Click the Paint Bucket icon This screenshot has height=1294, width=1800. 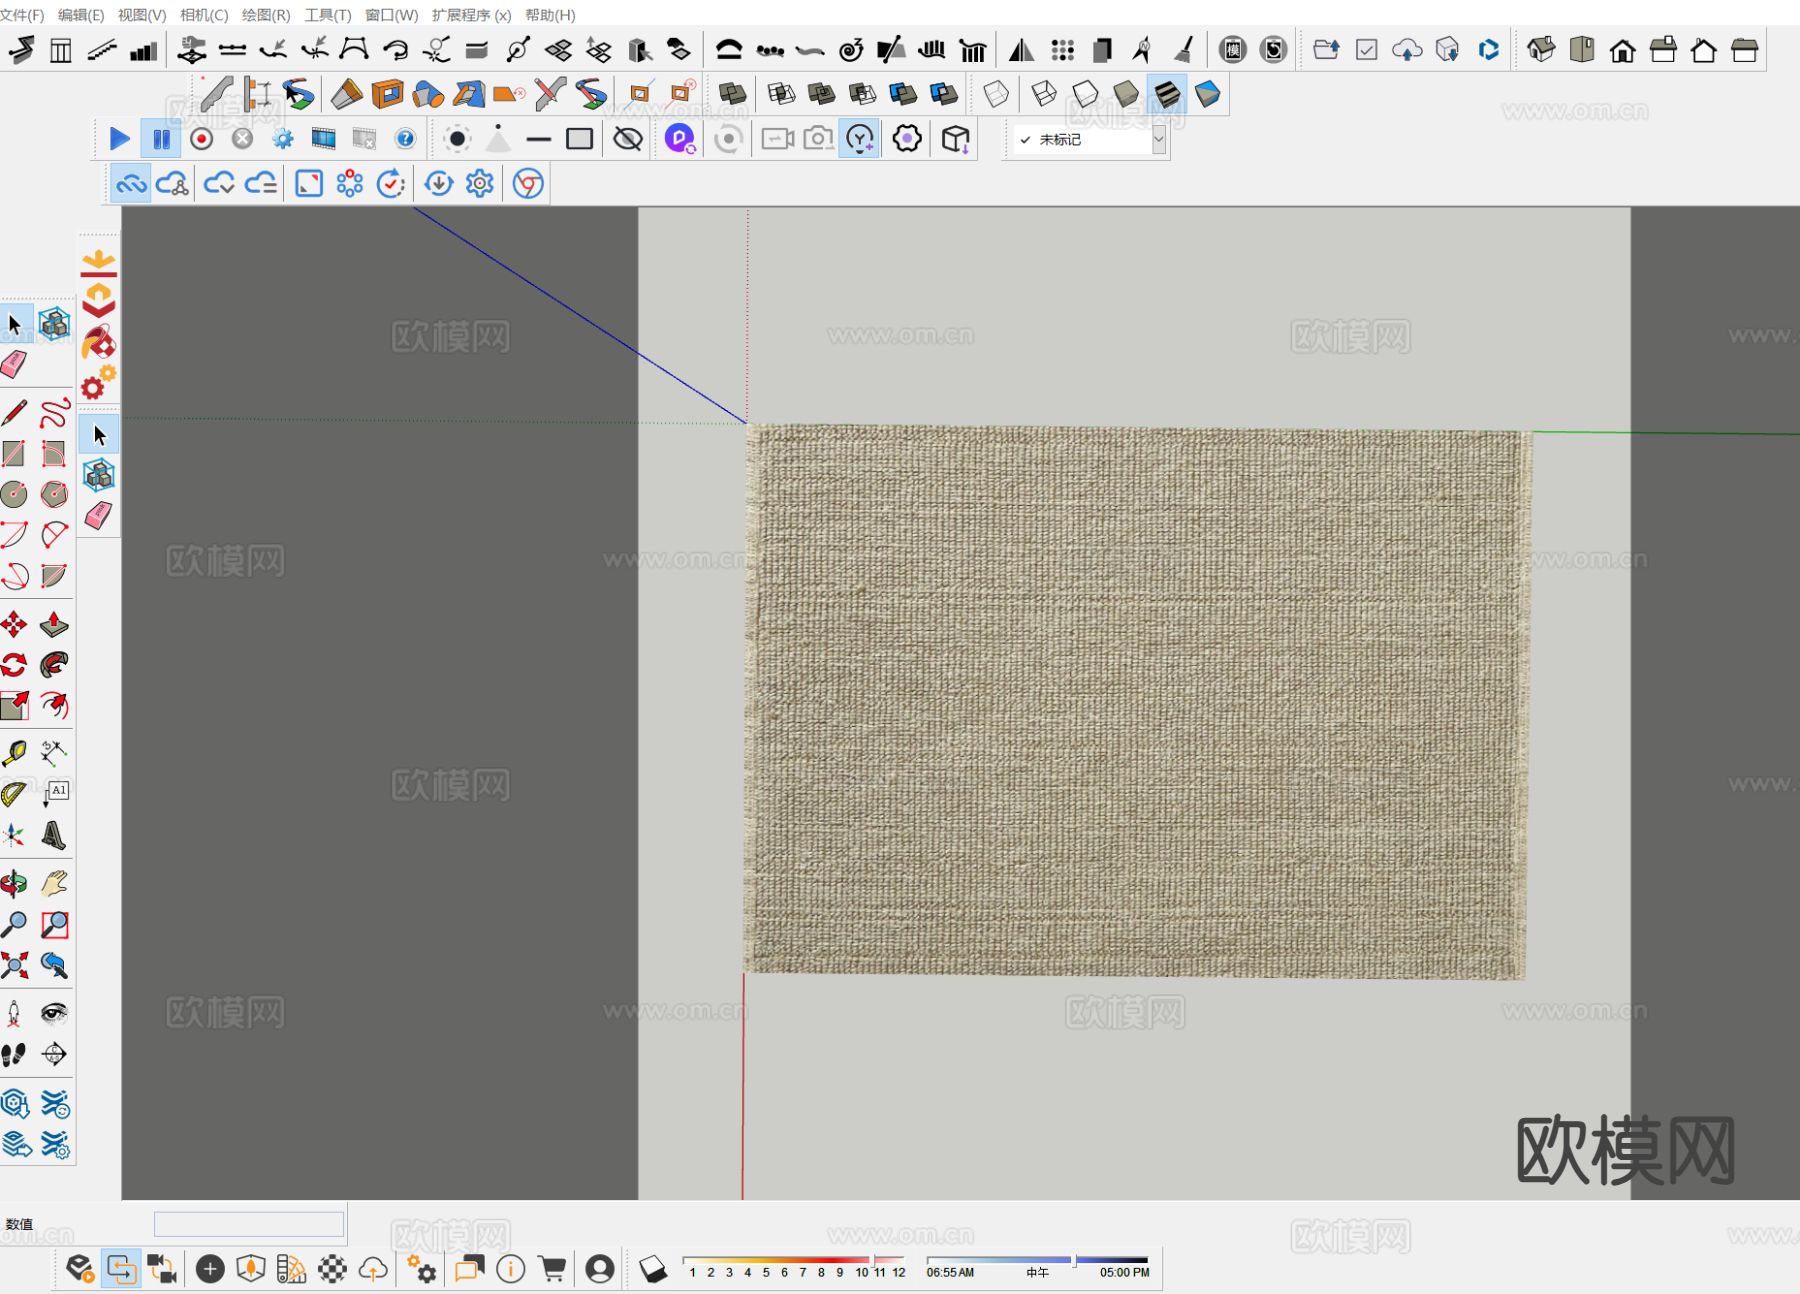pyautogui.click(x=98, y=343)
